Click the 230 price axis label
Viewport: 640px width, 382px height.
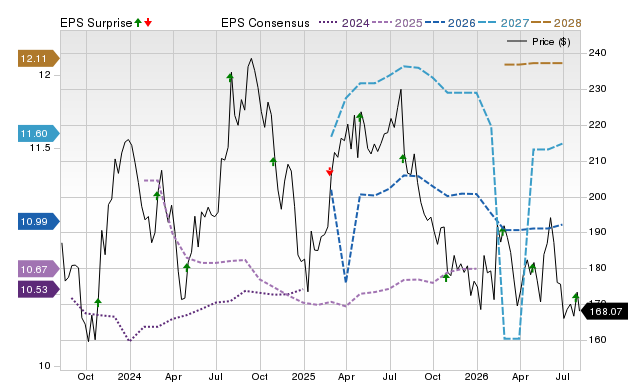coord(597,89)
